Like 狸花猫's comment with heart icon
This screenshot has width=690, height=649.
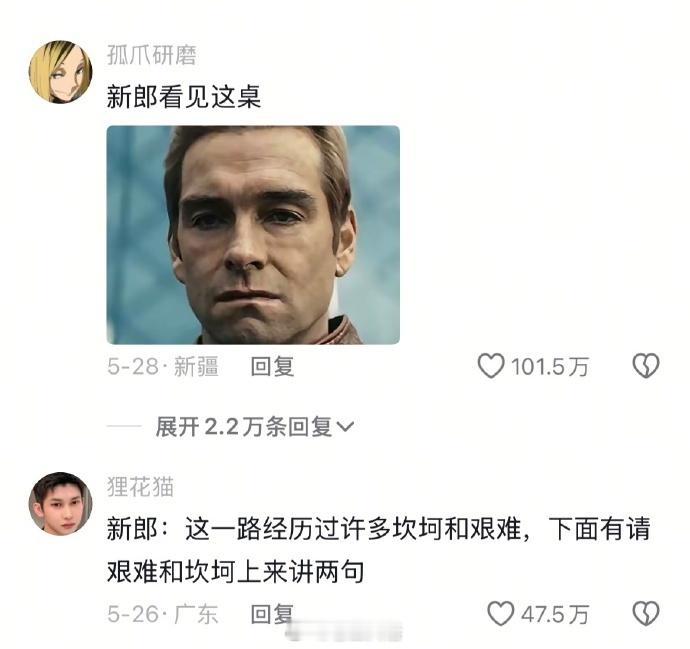click(x=500, y=613)
